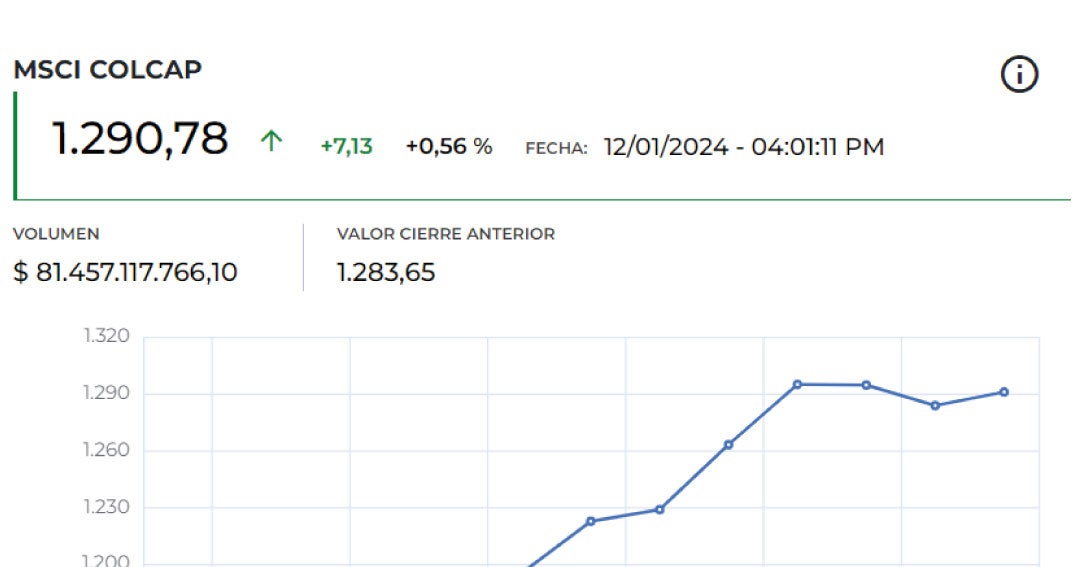Click the +0,56 % percentage change

pyautogui.click(x=448, y=147)
